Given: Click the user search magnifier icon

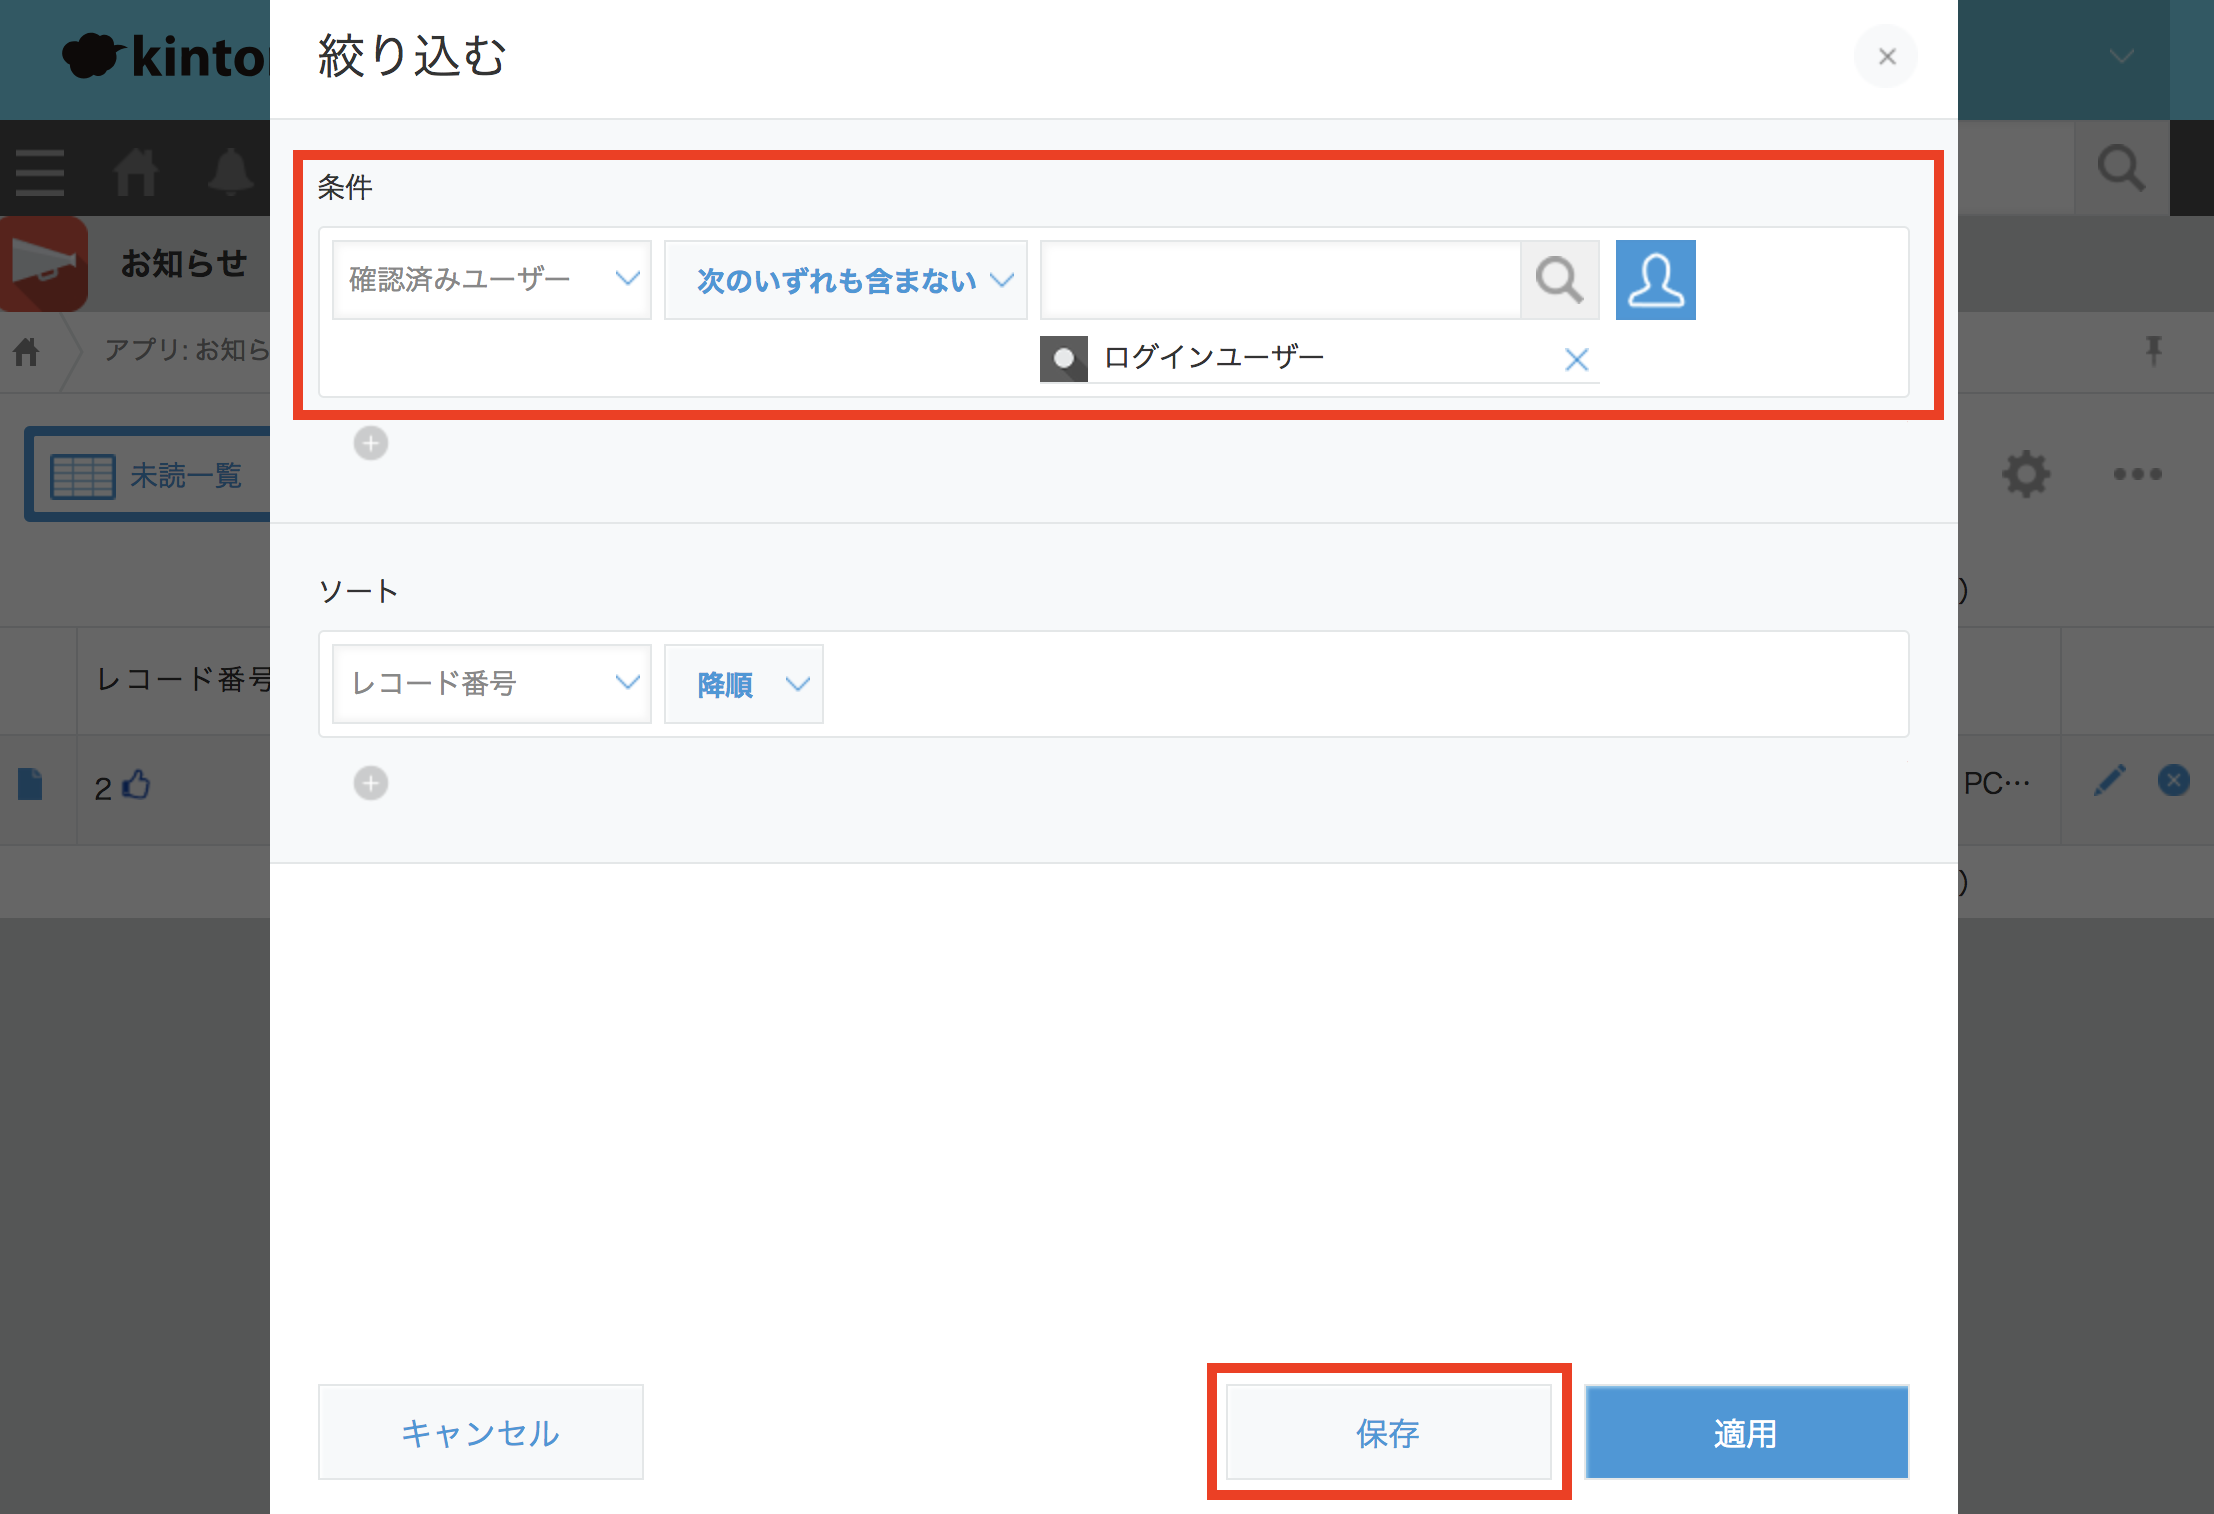Looking at the screenshot, I should click(1559, 280).
